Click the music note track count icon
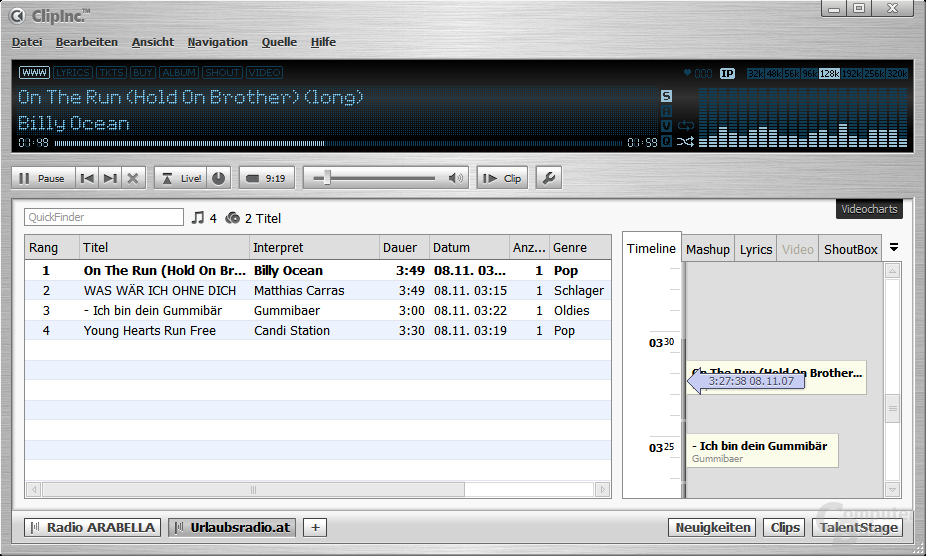 [198, 218]
